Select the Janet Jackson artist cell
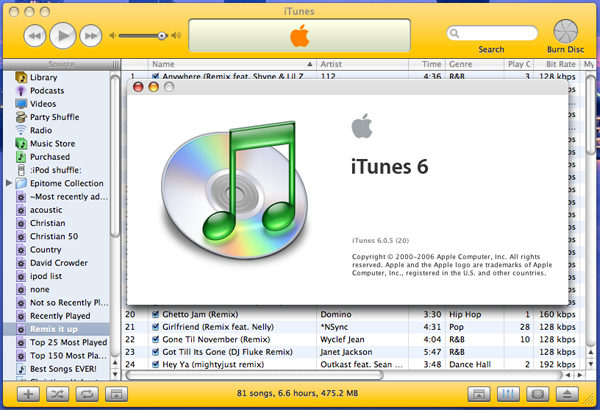 click(362, 352)
